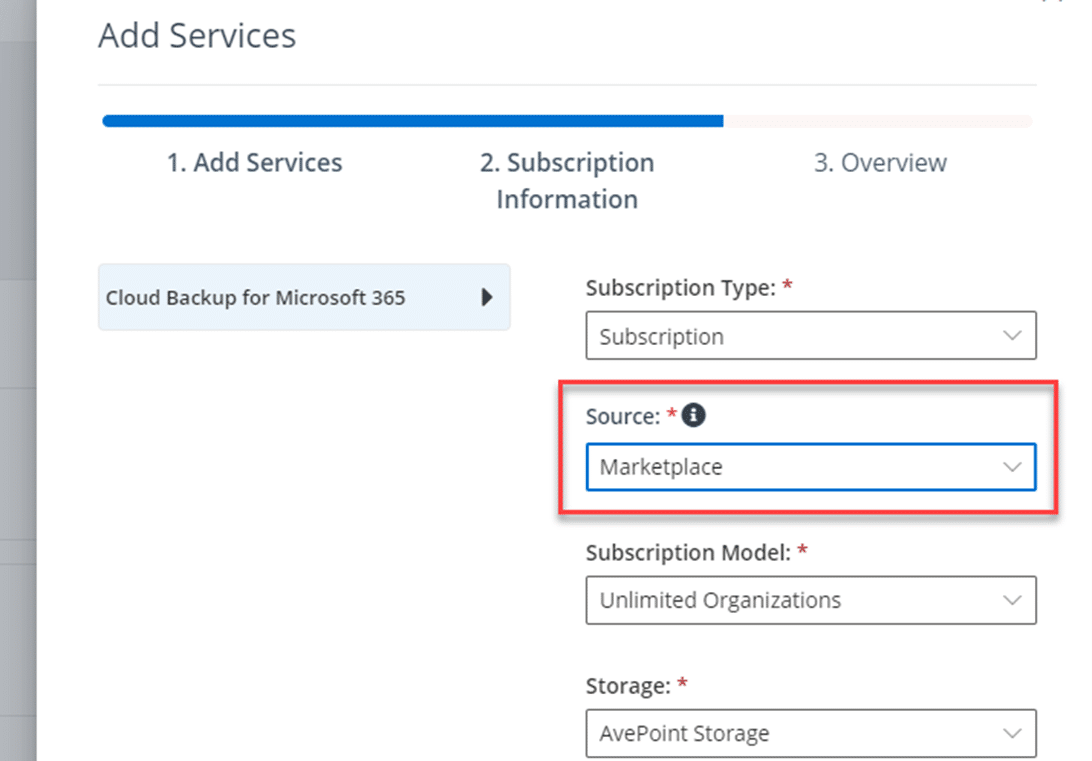Click the Add Services dialog heading

pyautogui.click(x=197, y=36)
